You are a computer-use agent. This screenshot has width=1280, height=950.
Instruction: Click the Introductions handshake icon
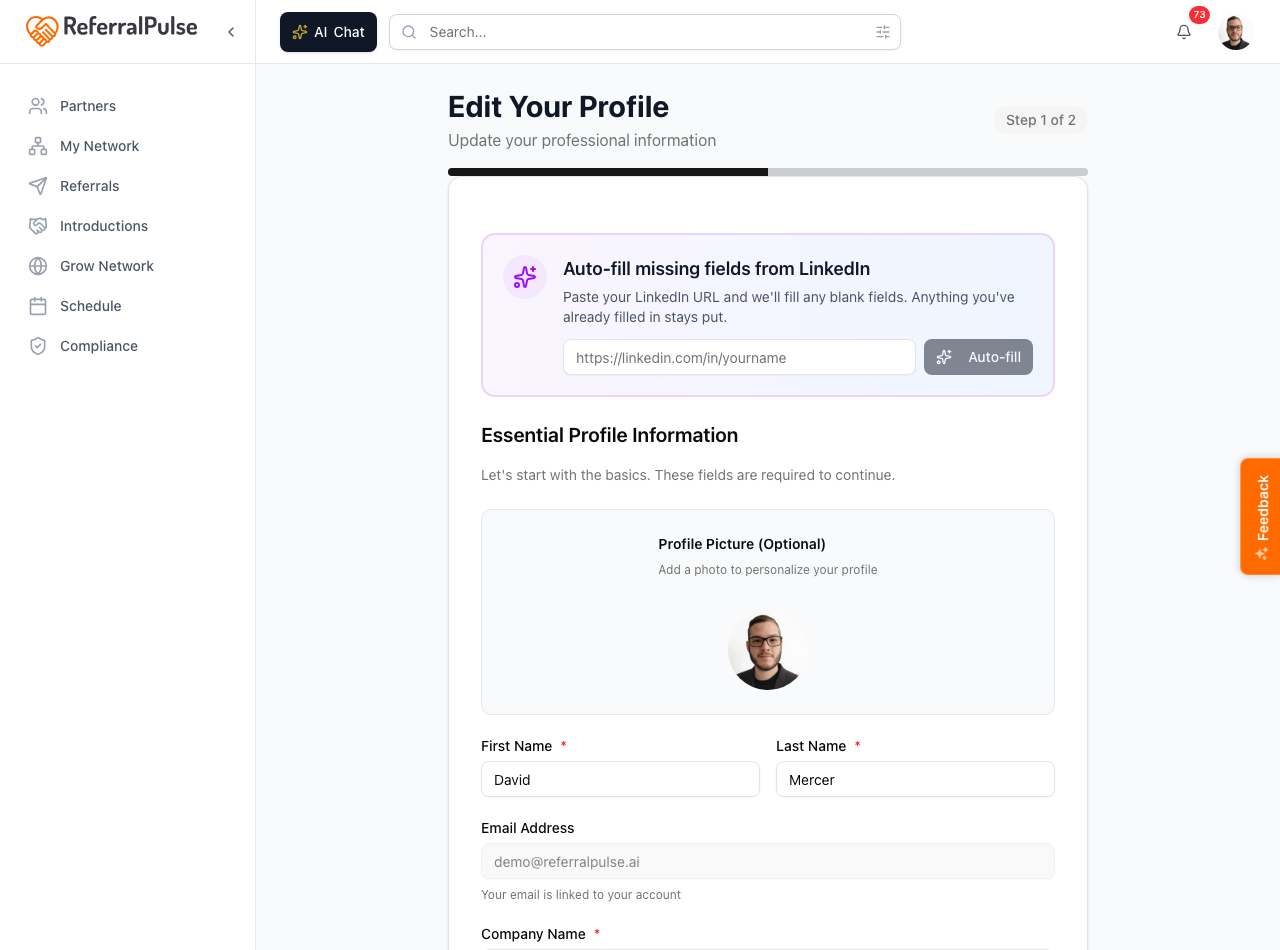(x=38, y=226)
